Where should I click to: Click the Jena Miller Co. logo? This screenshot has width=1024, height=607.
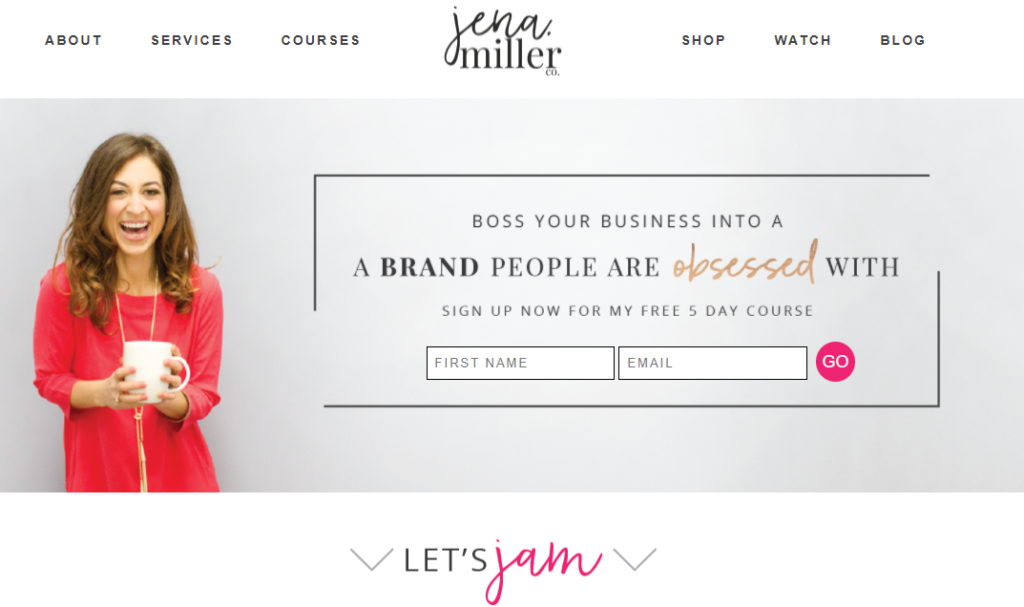pos(502,42)
